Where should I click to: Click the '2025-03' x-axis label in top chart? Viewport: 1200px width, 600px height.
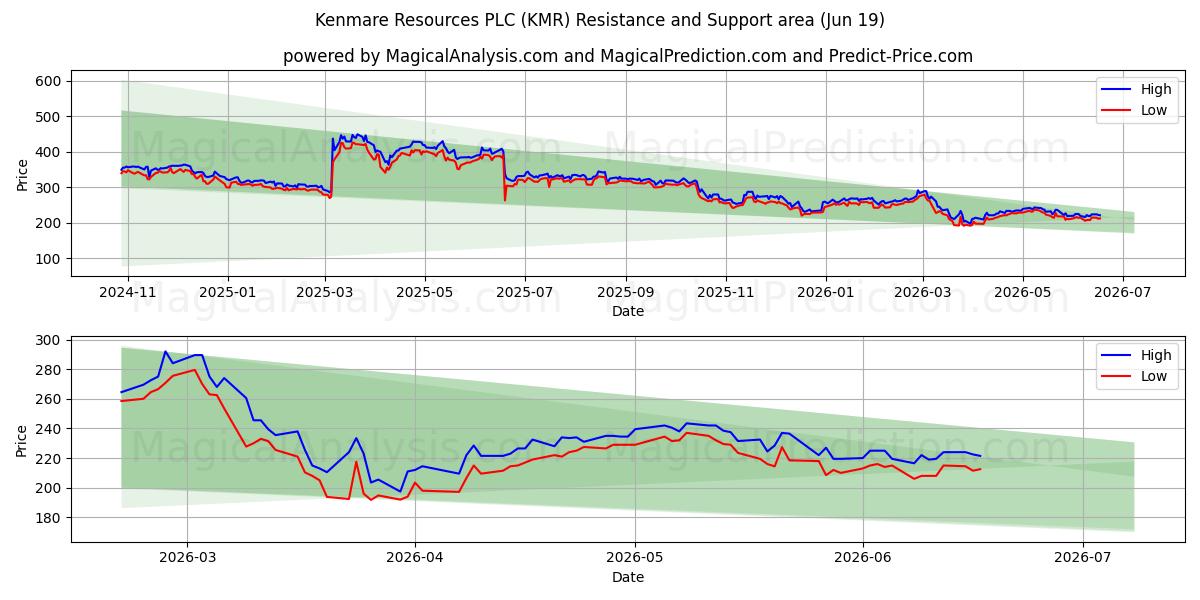325,292
